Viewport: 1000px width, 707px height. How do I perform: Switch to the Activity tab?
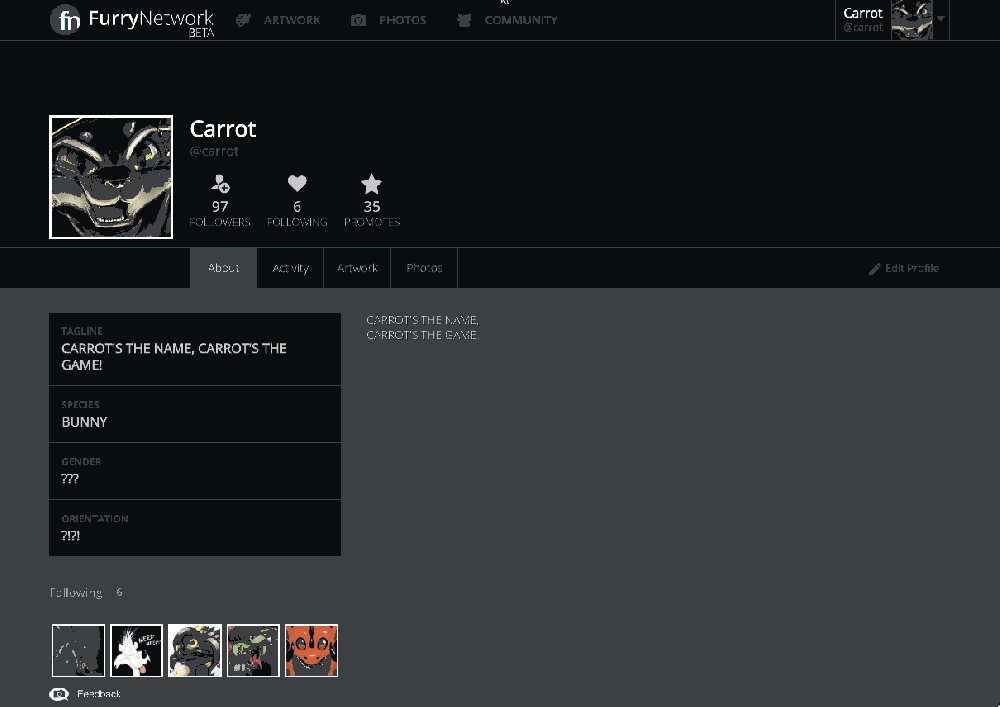(x=290, y=268)
